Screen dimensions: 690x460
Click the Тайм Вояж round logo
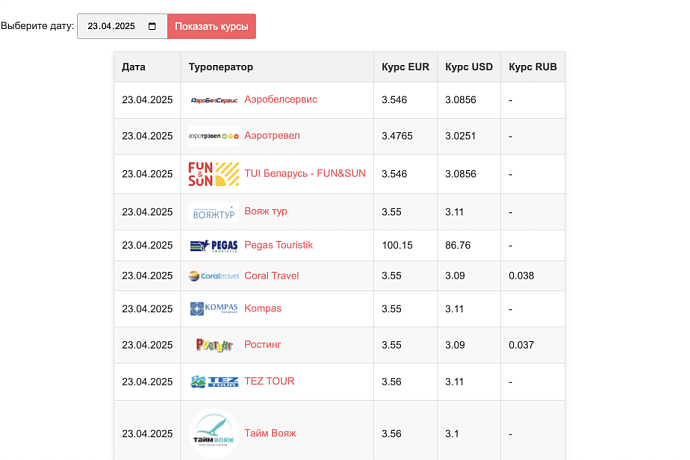(213, 434)
